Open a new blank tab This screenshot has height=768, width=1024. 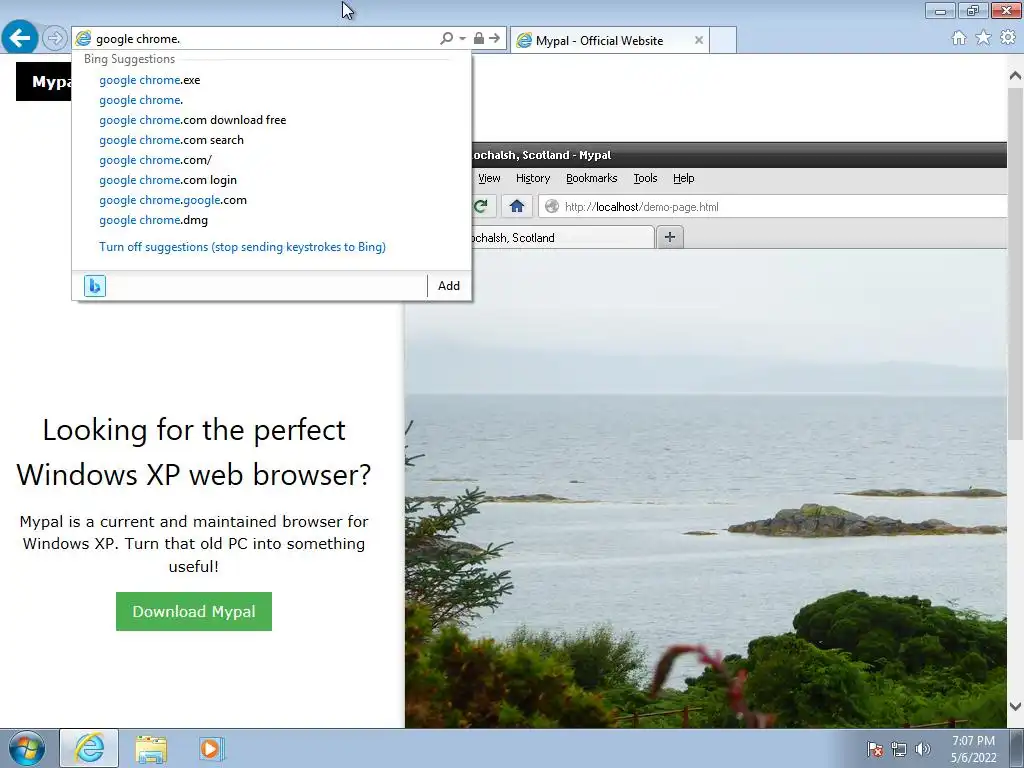(723, 40)
